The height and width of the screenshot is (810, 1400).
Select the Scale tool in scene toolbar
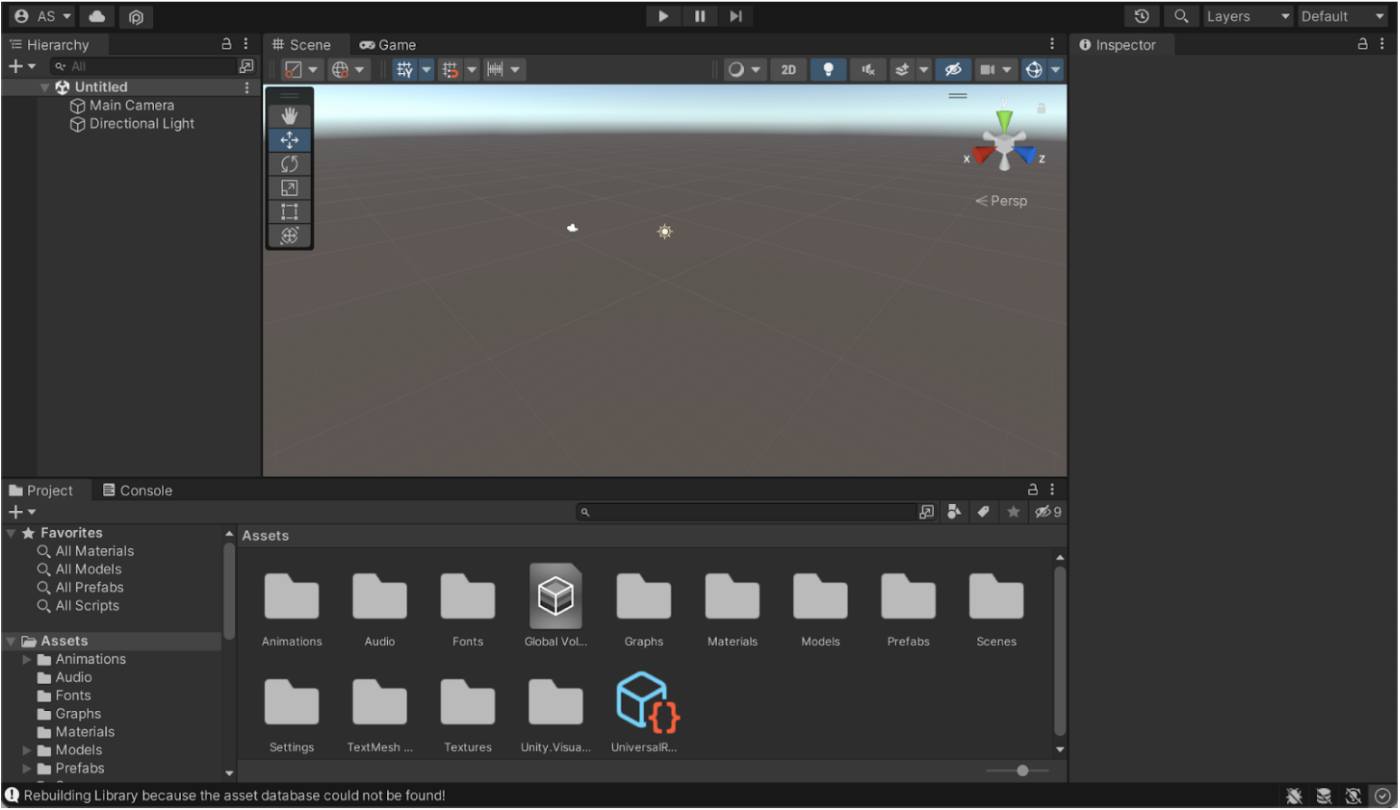pyautogui.click(x=290, y=188)
